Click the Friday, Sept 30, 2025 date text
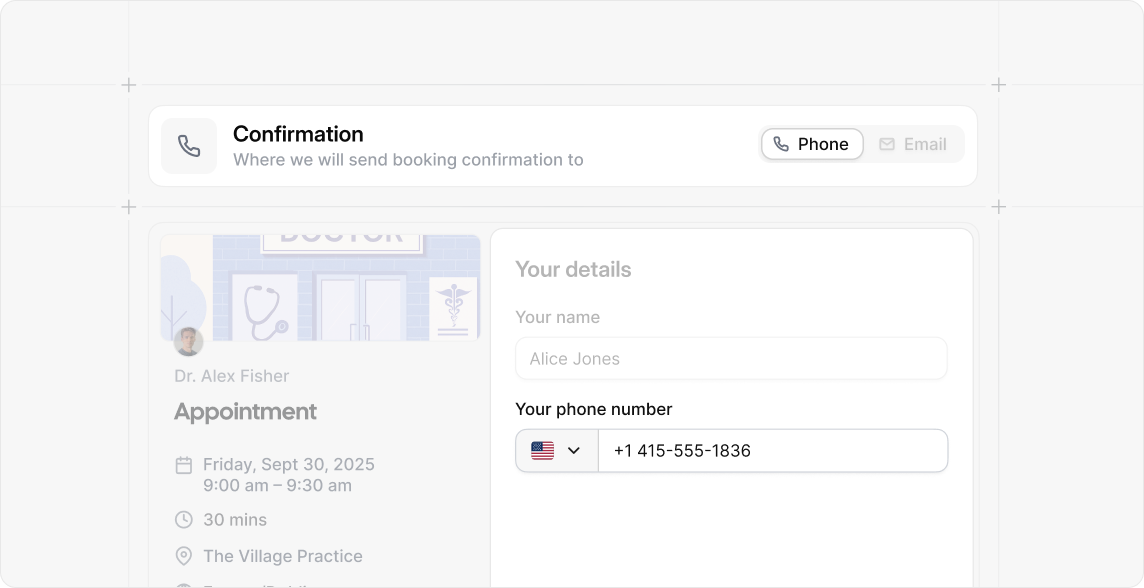Screen dimensions: 1144x588 [288, 465]
